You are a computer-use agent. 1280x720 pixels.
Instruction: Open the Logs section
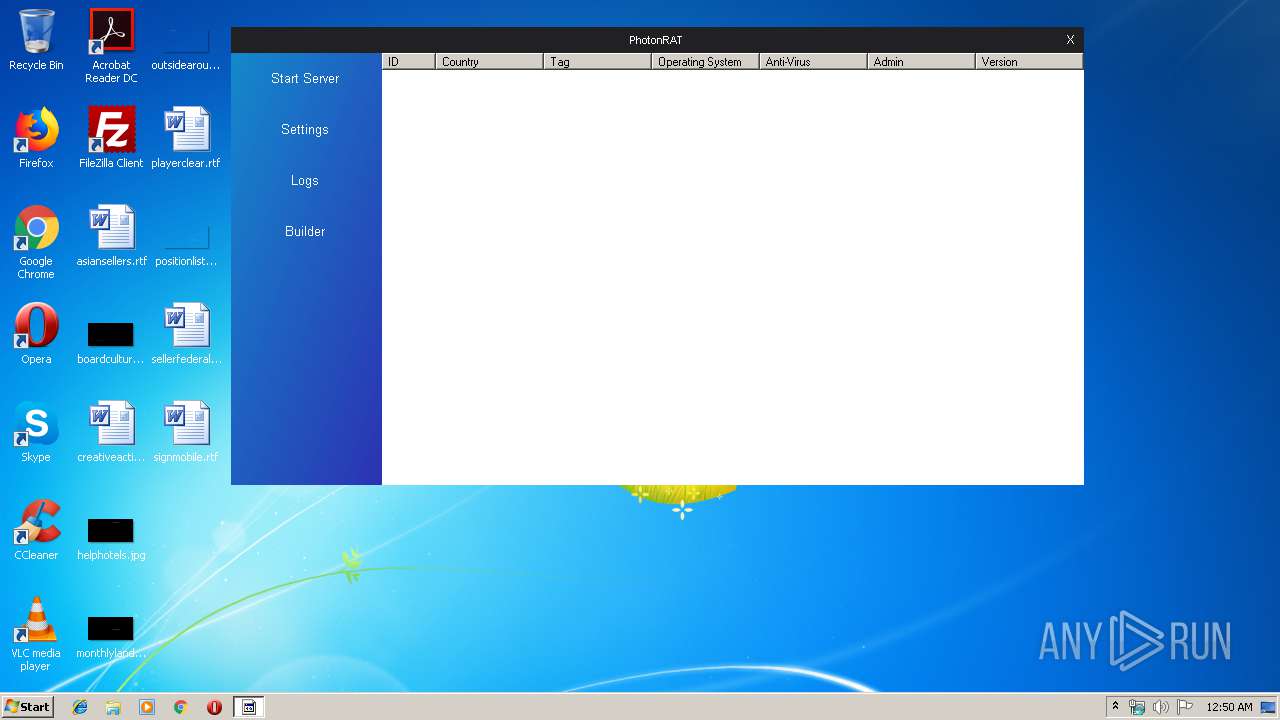[x=305, y=180]
